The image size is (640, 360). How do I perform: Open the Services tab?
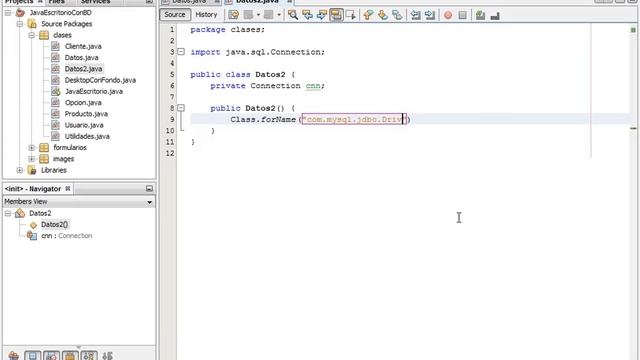pyautogui.click(x=95, y=2)
